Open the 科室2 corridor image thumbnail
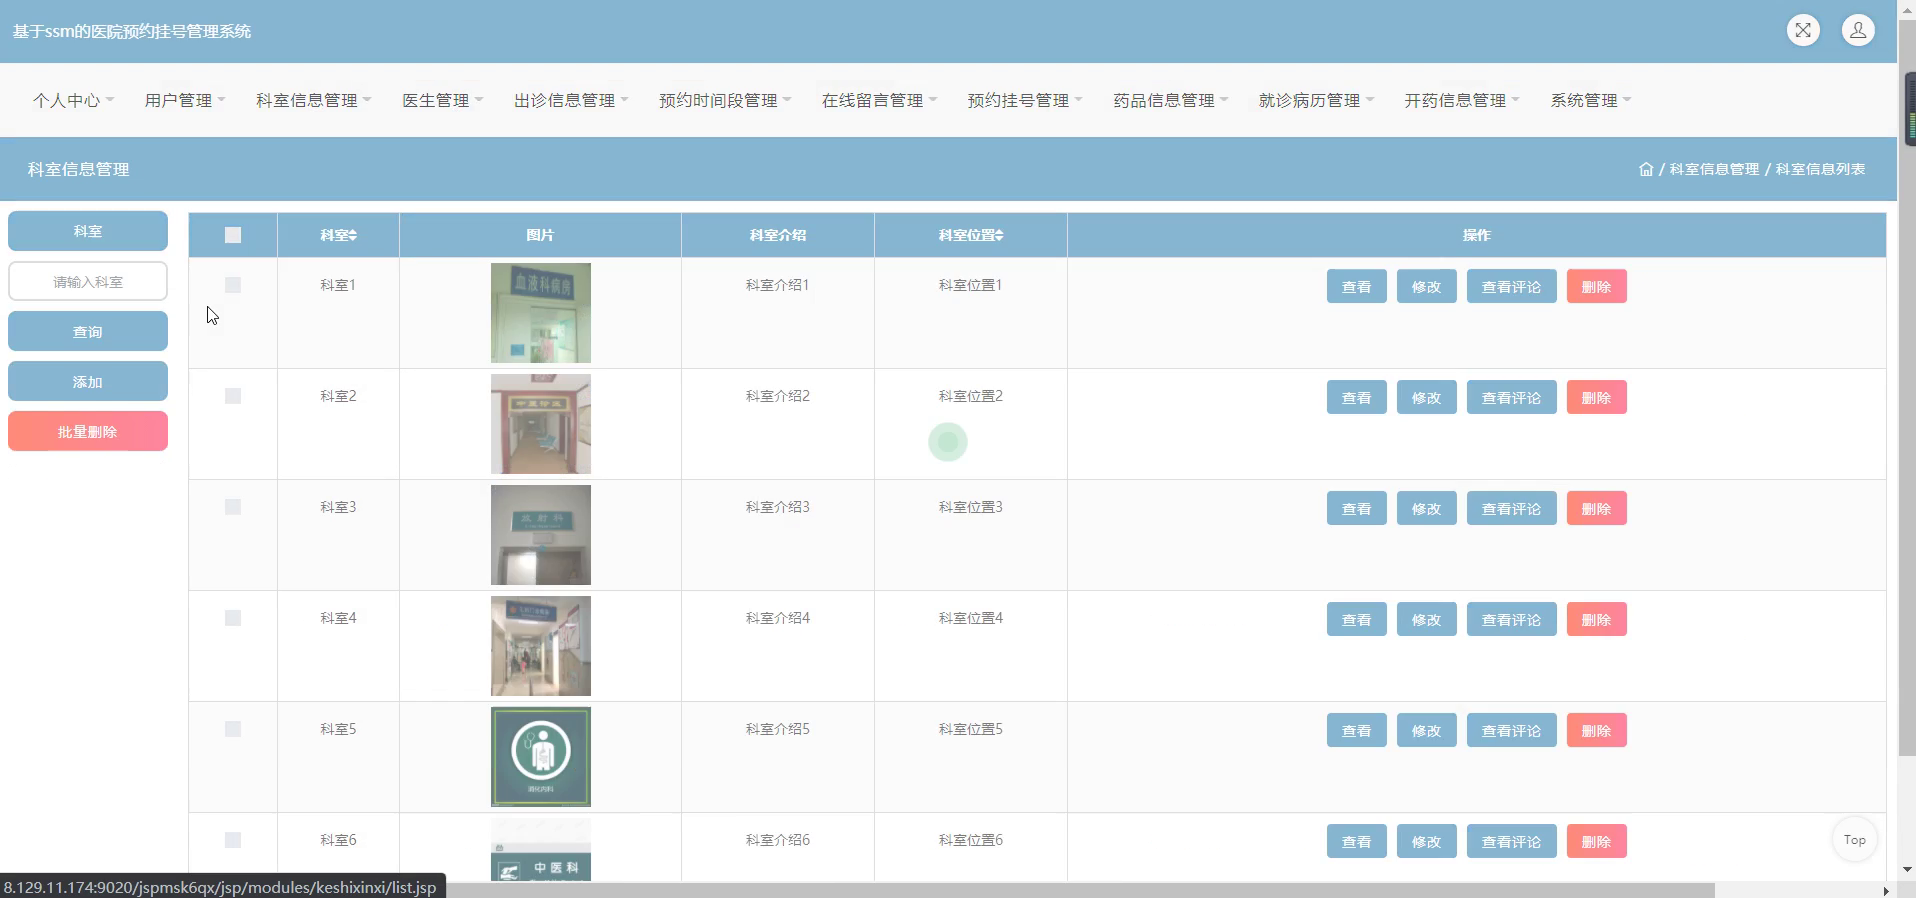This screenshot has width=1916, height=898. coord(540,424)
